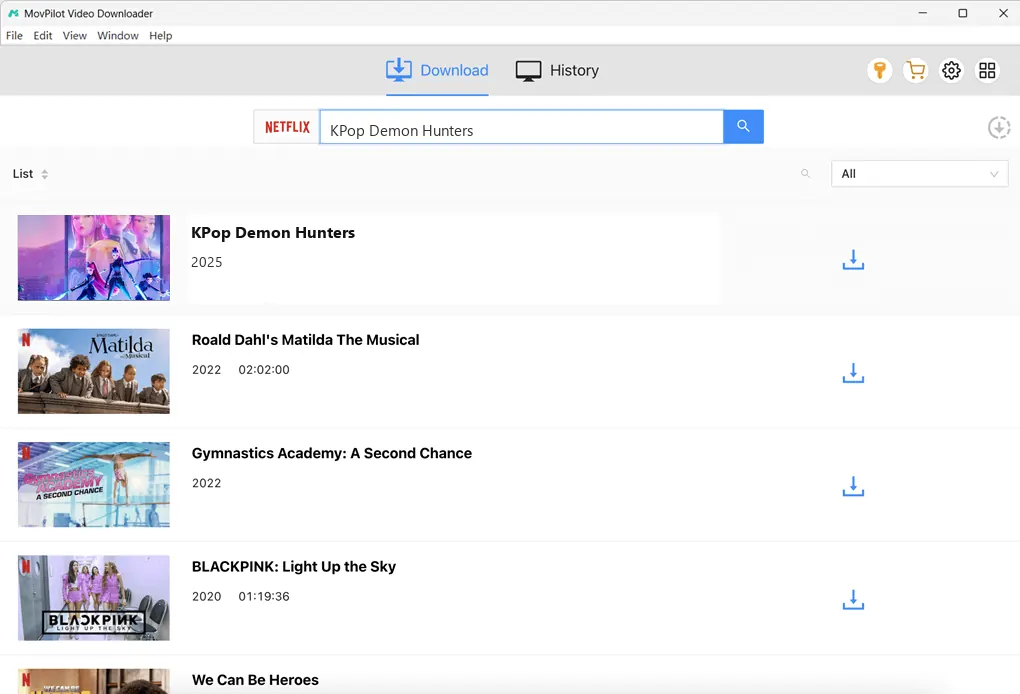The image size is (1020, 694).
Task: Download Roald Dahl's Matilda The Musical
Action: point(853,373)
